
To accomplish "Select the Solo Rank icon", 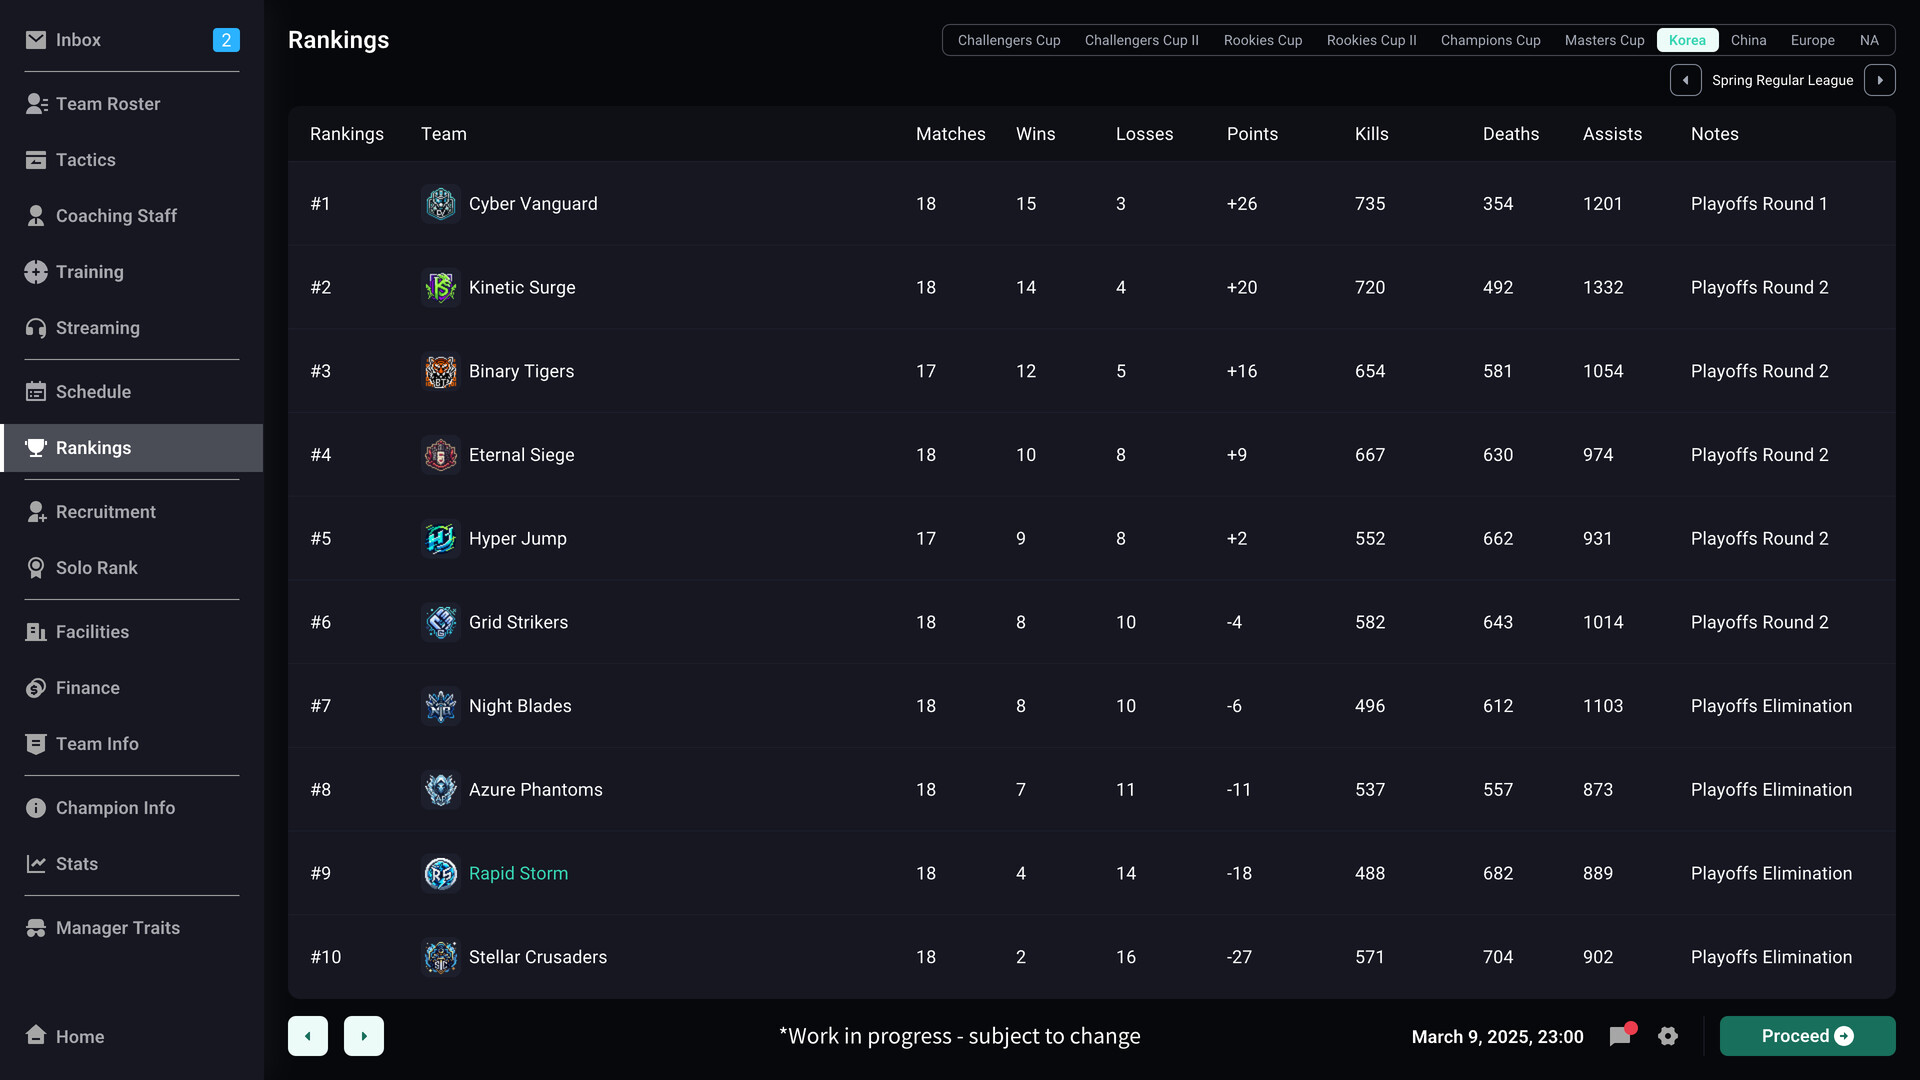I will (36, 567).
